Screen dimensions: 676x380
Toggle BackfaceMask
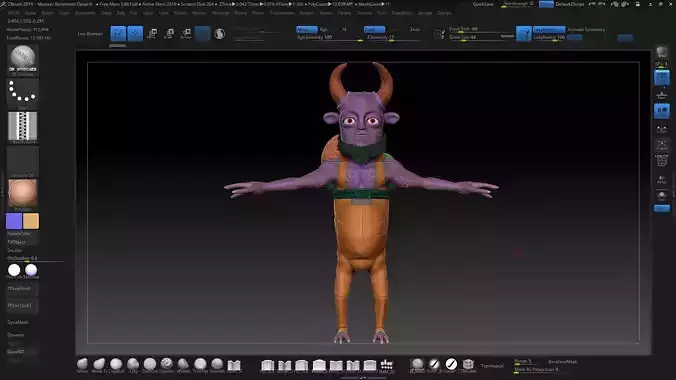[563, 361]
